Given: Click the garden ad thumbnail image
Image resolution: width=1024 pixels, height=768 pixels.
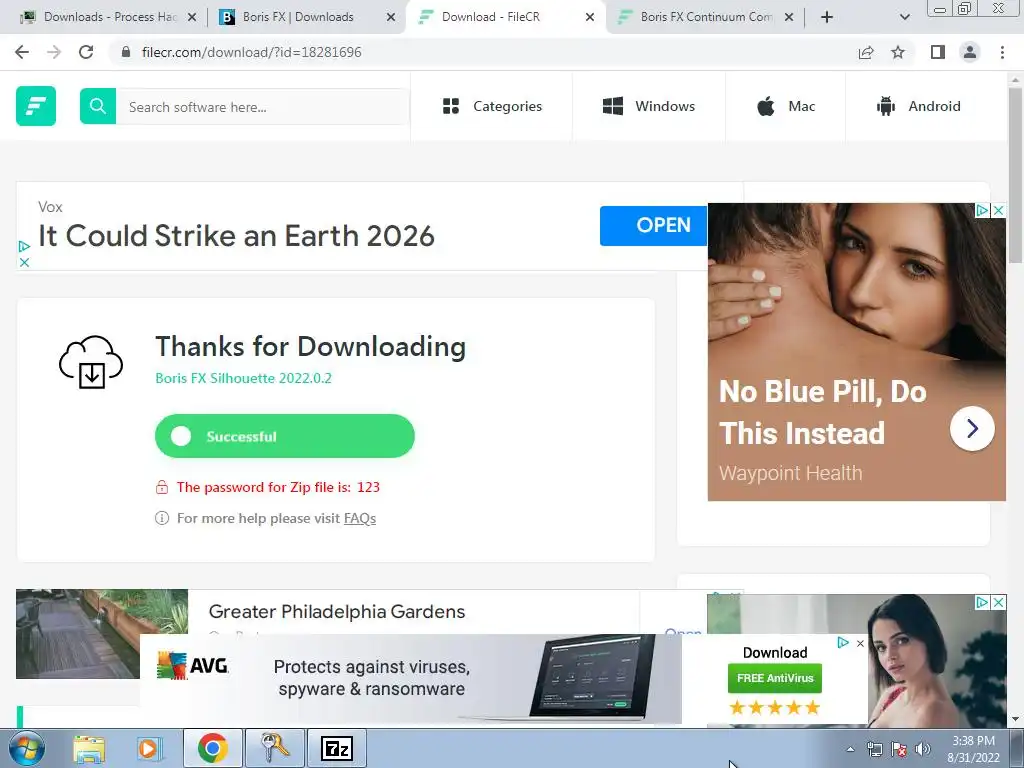Looking at the screenshot, I should pos(102,633).
